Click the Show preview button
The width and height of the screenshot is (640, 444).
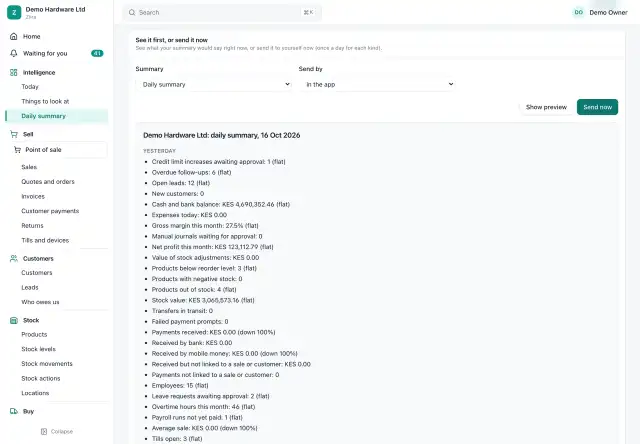546,107
